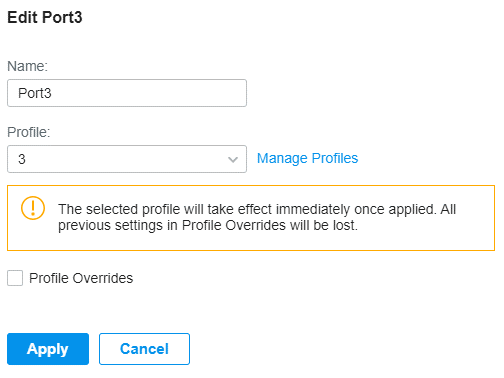
Task: Click the warning line ending 'will be lost'
Action: click(x=208, y=225)
